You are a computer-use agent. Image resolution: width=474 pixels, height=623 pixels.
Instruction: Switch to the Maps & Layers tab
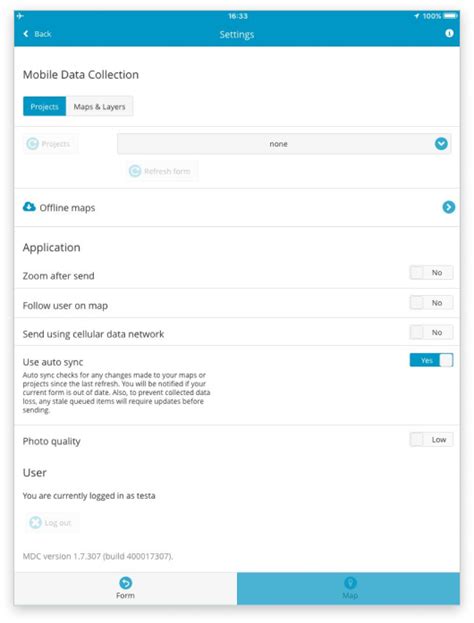click(x=99, y=106)
